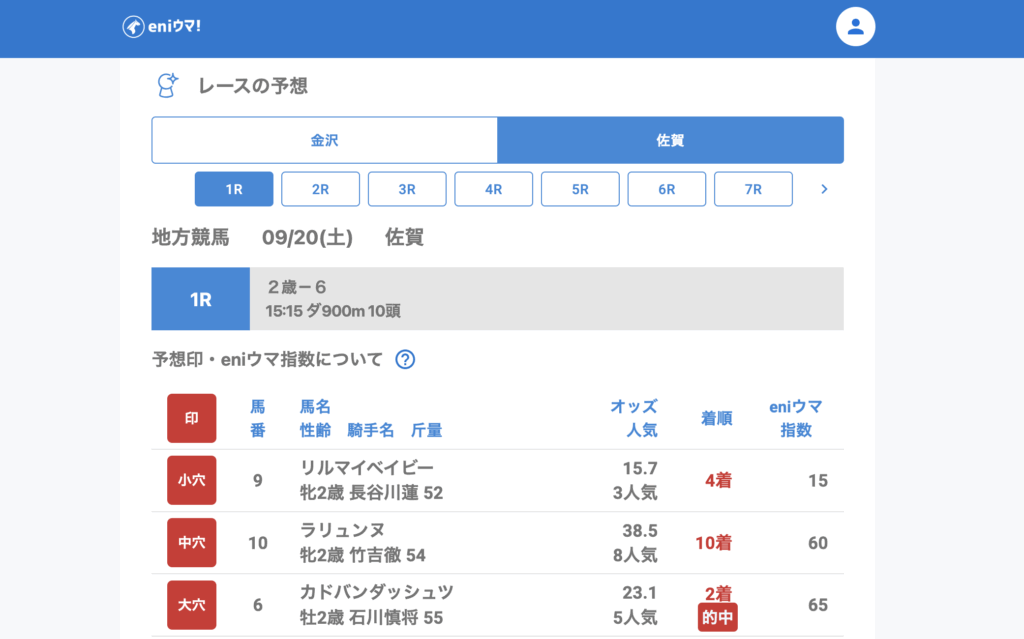The width and height of the screenshot is (1024, 639).
Task: Click the 大穴 mark badge
Action: coord(191,605)
